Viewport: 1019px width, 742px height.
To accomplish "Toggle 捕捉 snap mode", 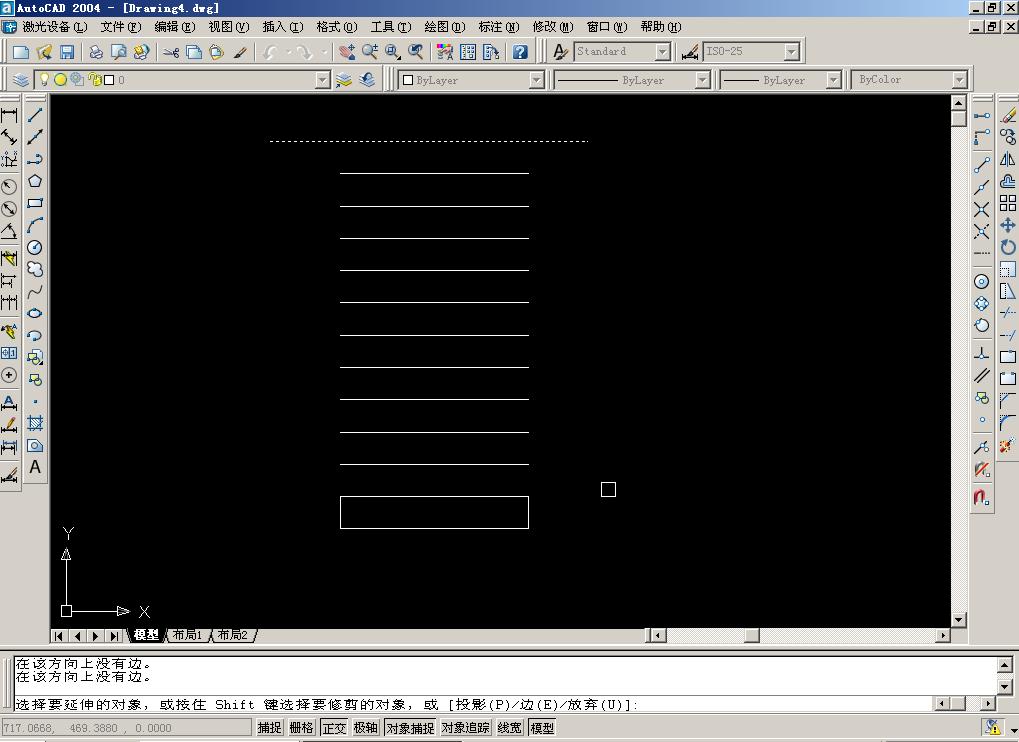I will (x=269, y=728).
